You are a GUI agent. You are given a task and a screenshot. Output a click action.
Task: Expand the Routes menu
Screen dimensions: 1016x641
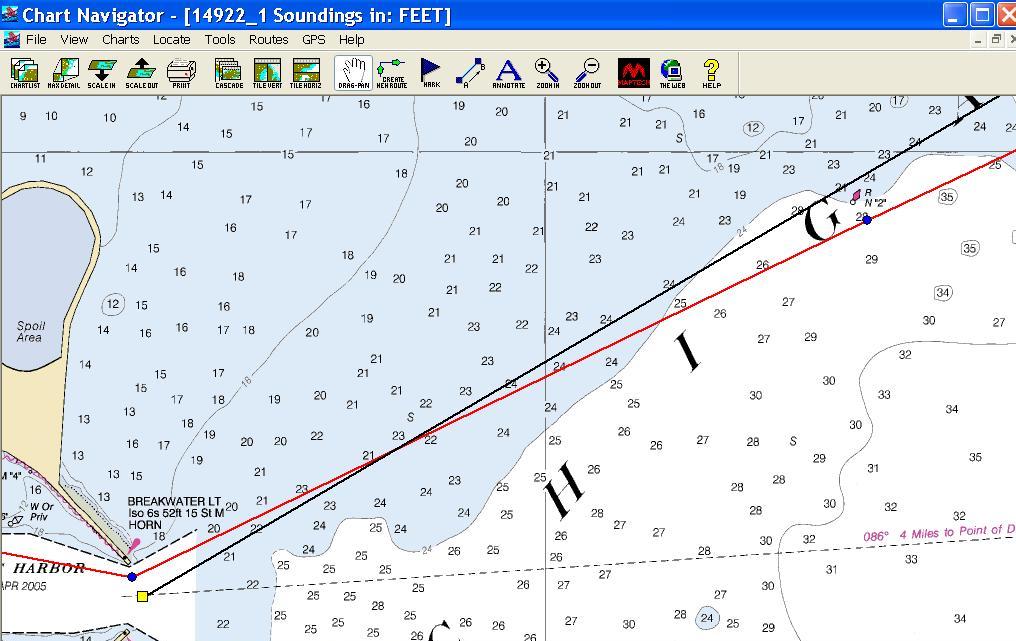[268, 39]
